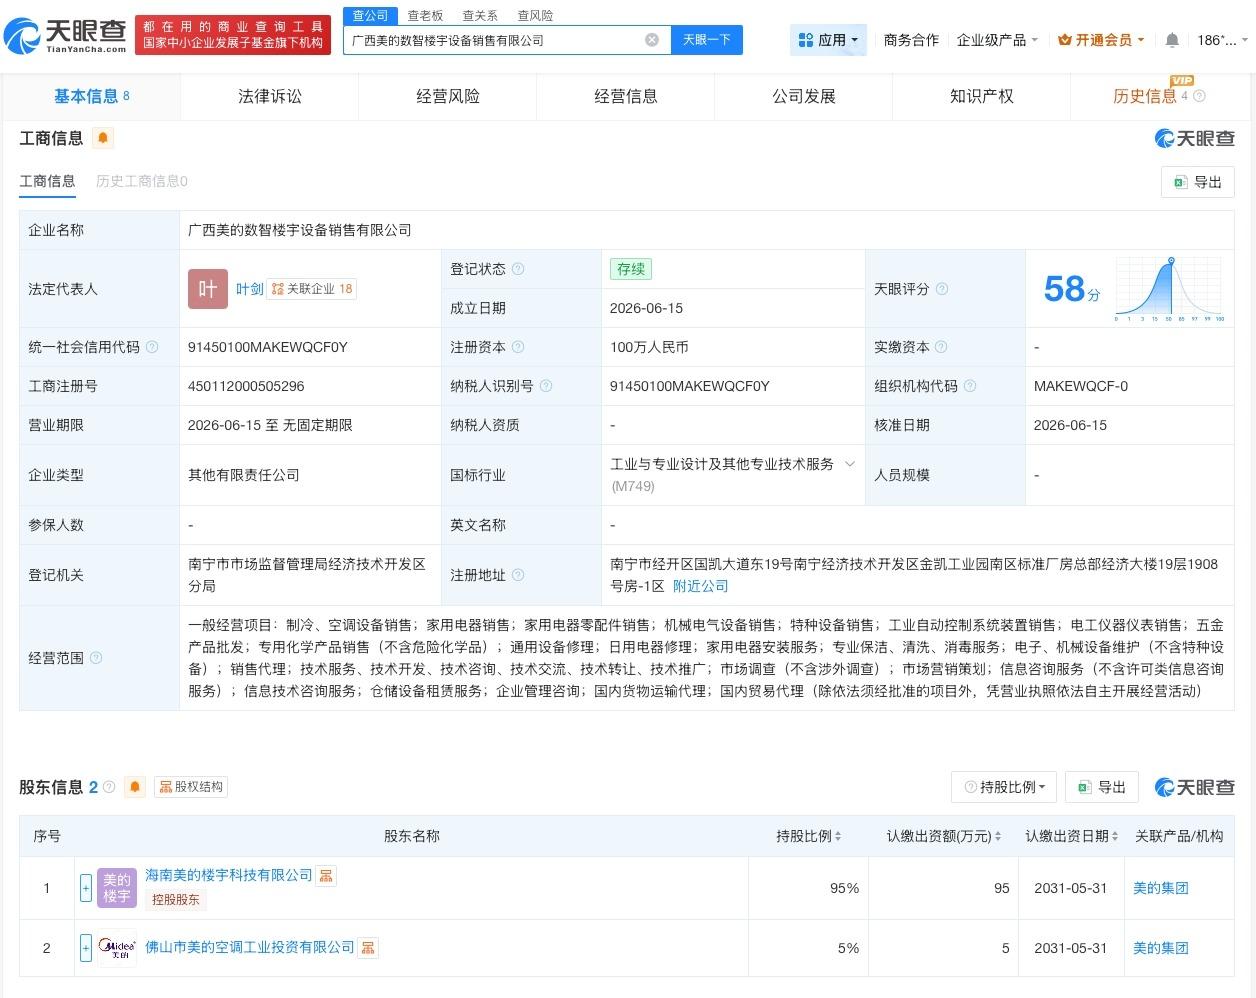Select credit code 91450100MAKEWQCF0Y under 统一社会信用代码
The width and height of the screenshot is (1256, 998).
268,347
